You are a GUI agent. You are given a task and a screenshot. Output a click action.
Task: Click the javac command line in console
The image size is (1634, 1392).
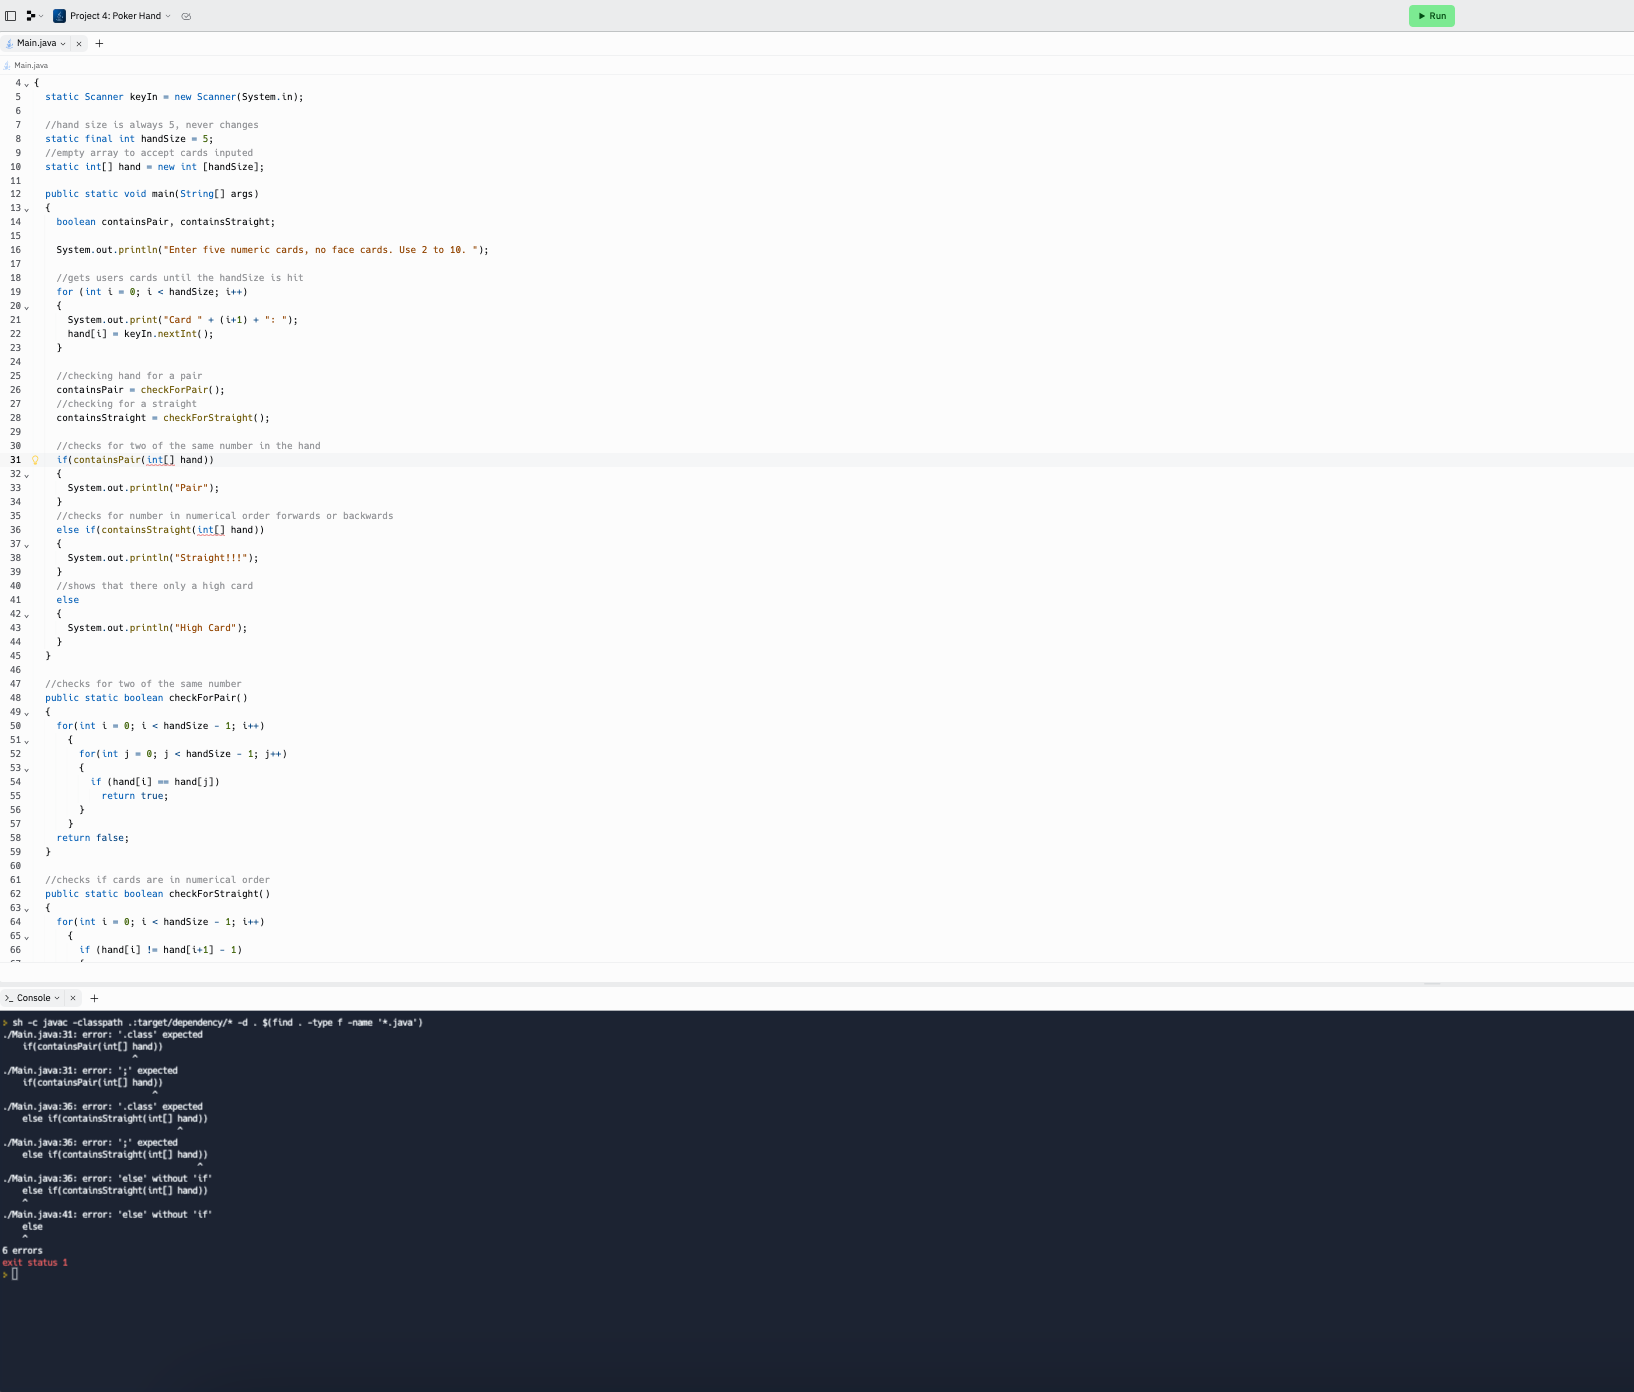[217, 1023]
